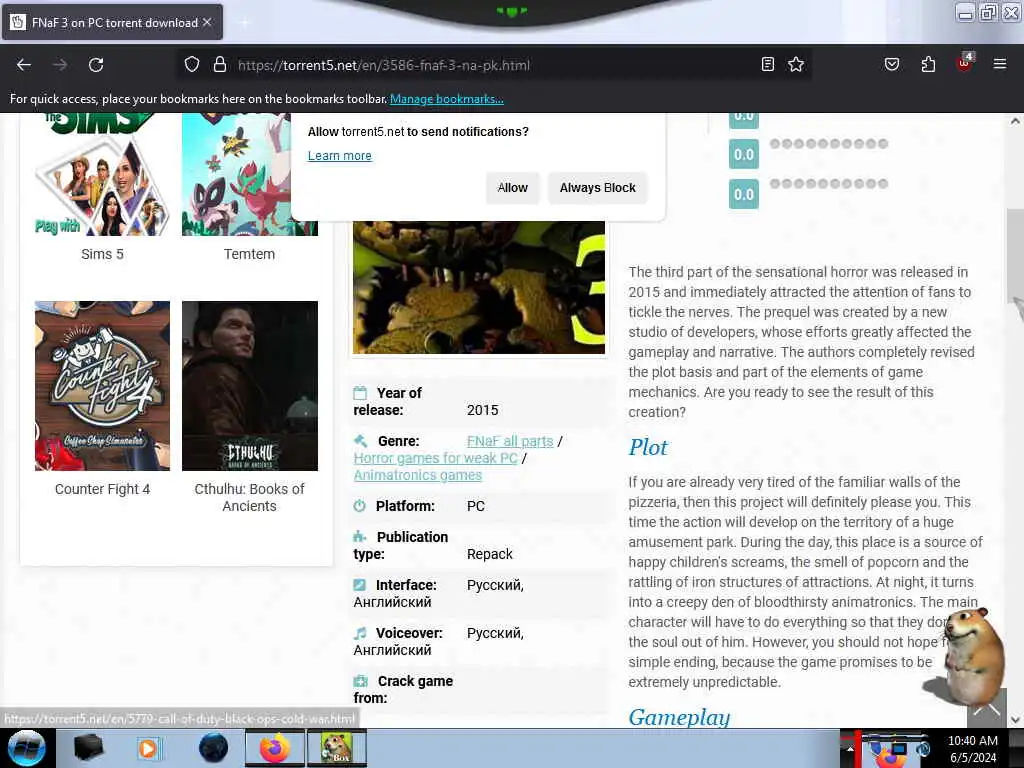Close the FNaF 3 tab
The height and width of the screenshot is (768, 1024).
207,22
